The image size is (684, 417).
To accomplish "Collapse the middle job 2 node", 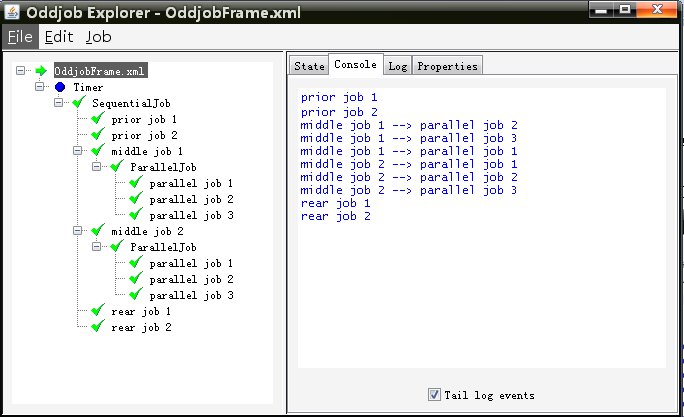I will coord(79,231).
